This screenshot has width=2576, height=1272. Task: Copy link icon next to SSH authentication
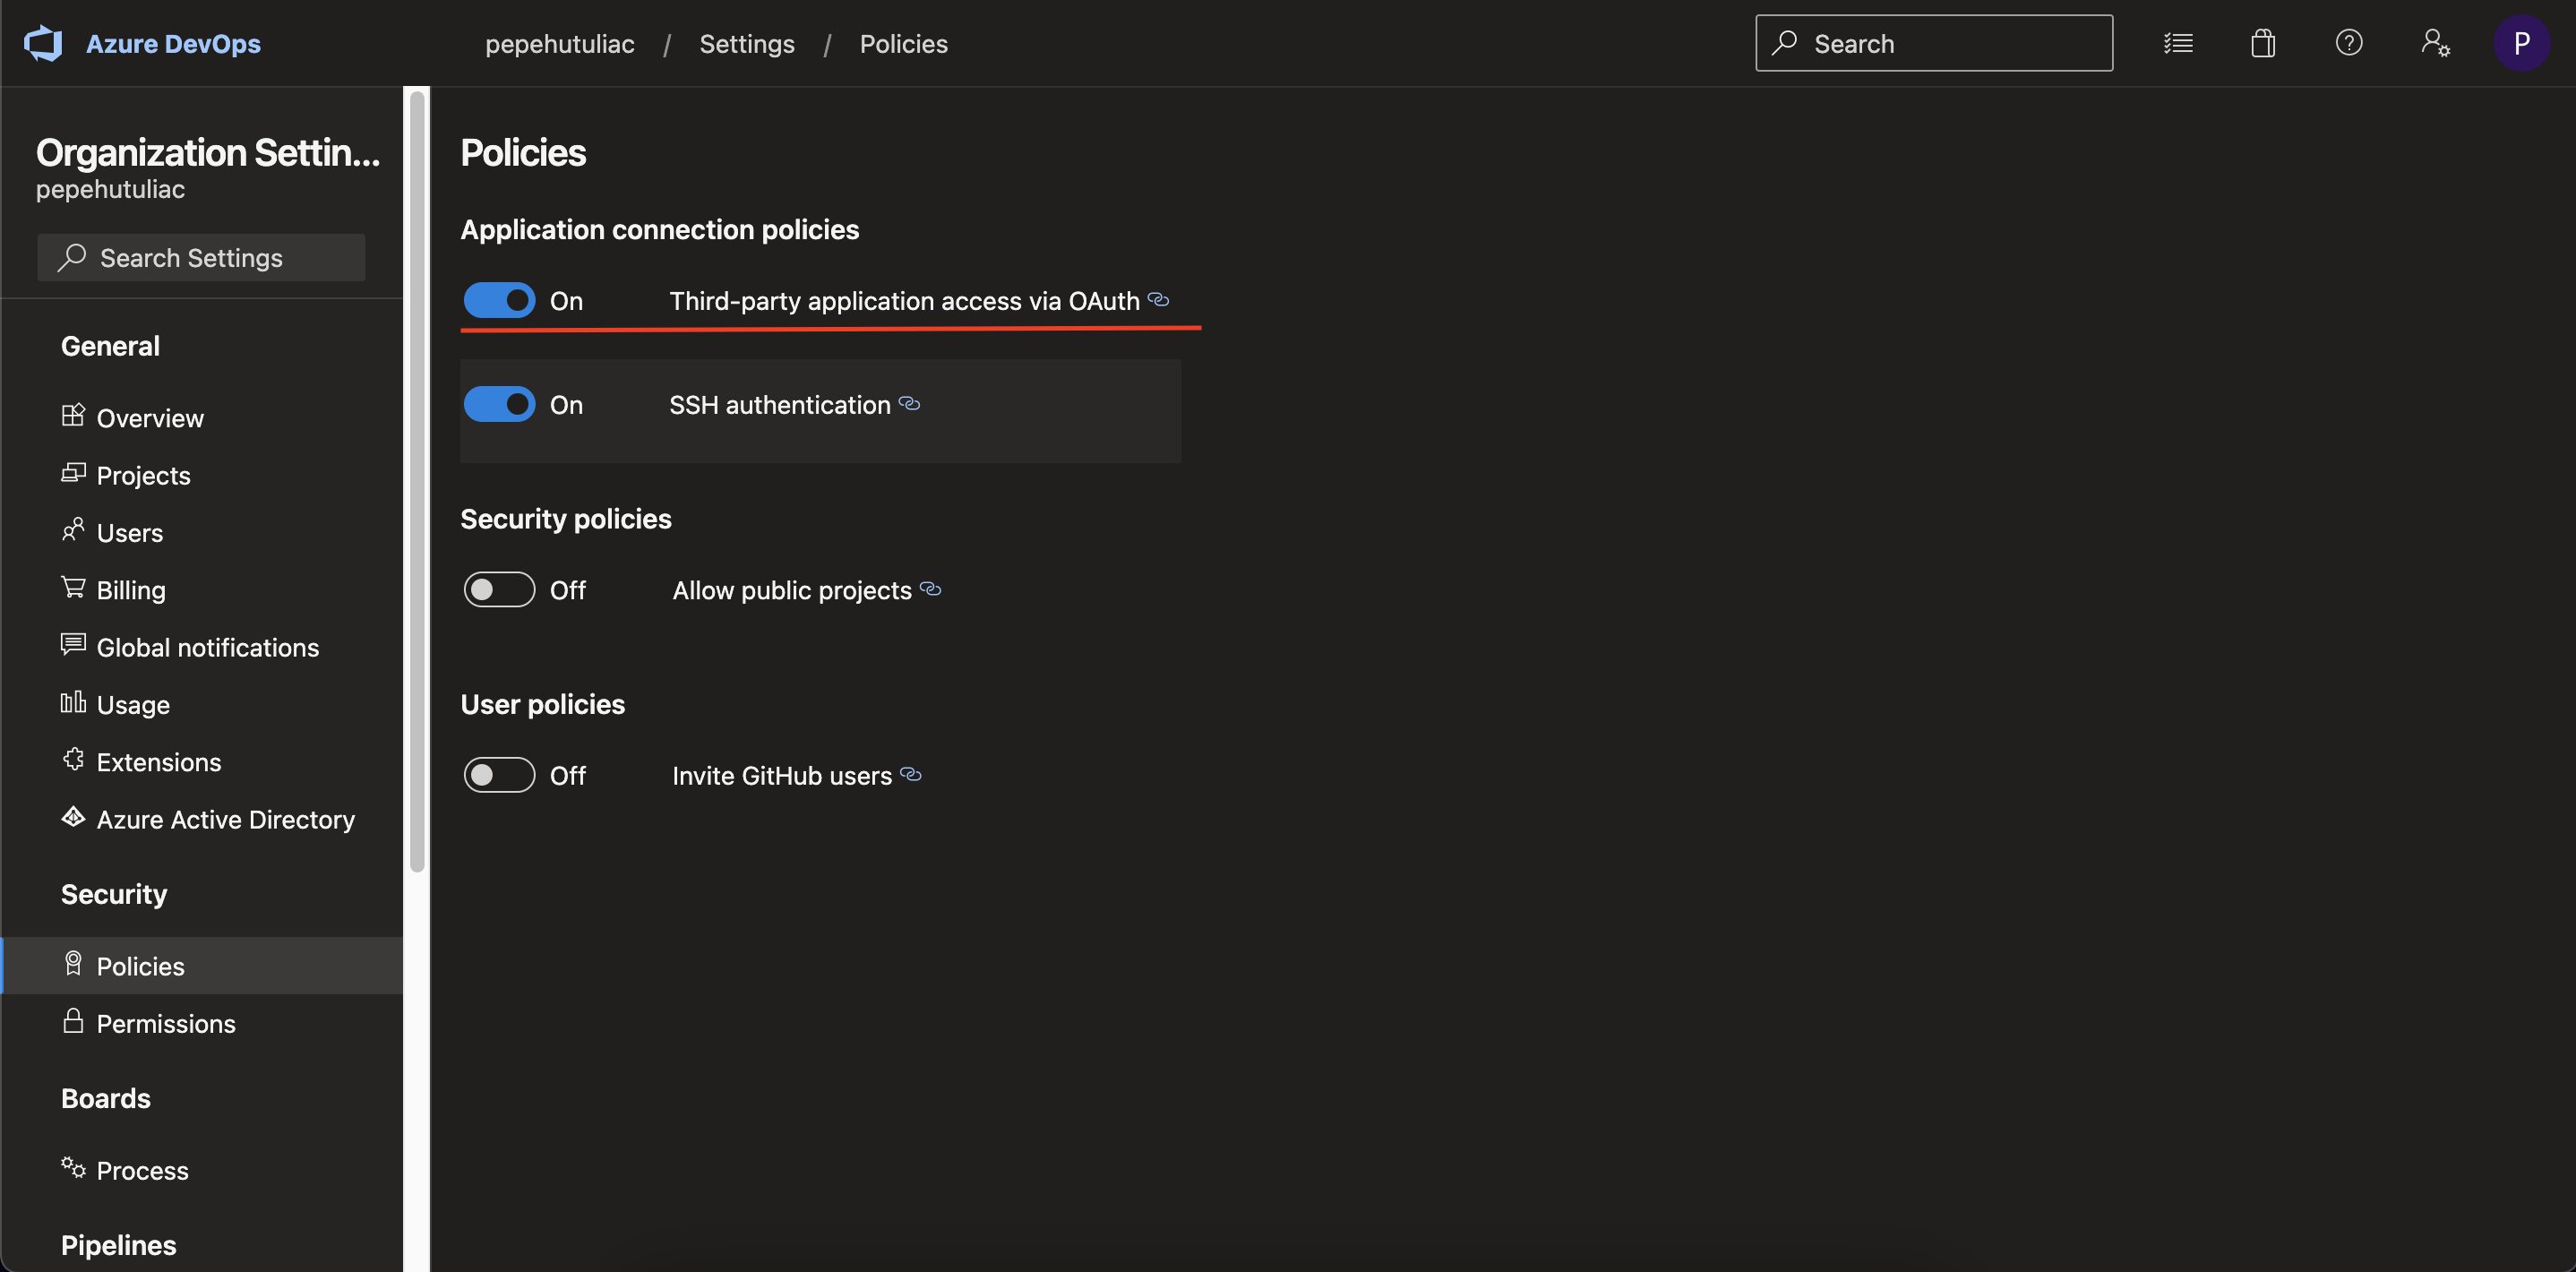tap(909, 403)
